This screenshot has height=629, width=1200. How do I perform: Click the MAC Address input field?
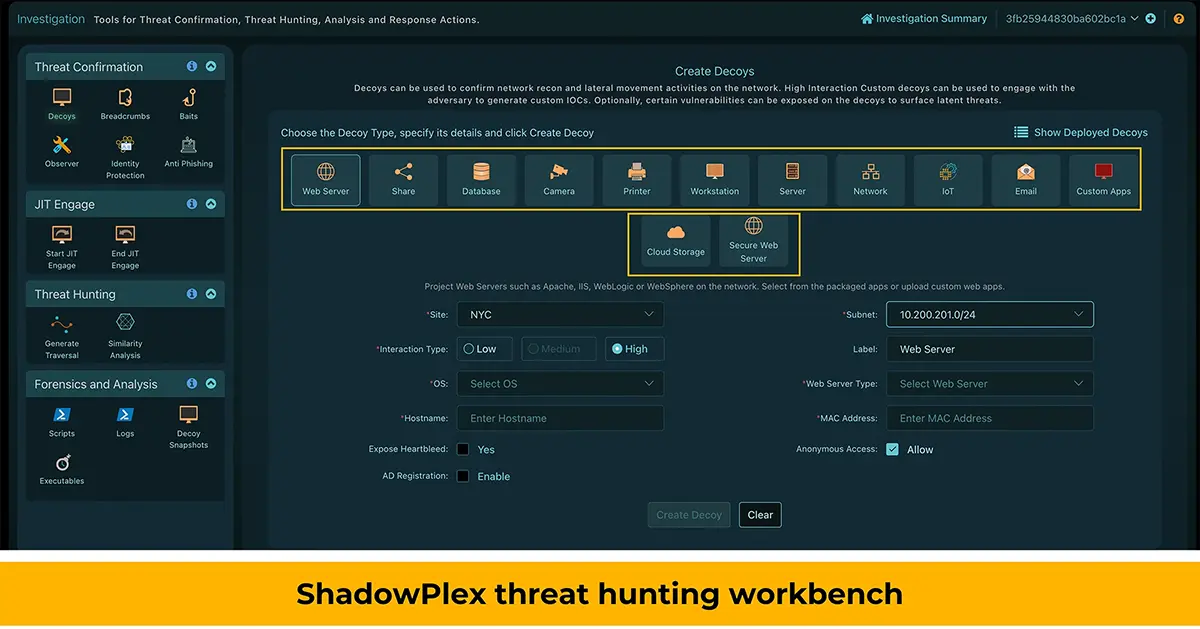pyautogui.click(x=990, y=418)
